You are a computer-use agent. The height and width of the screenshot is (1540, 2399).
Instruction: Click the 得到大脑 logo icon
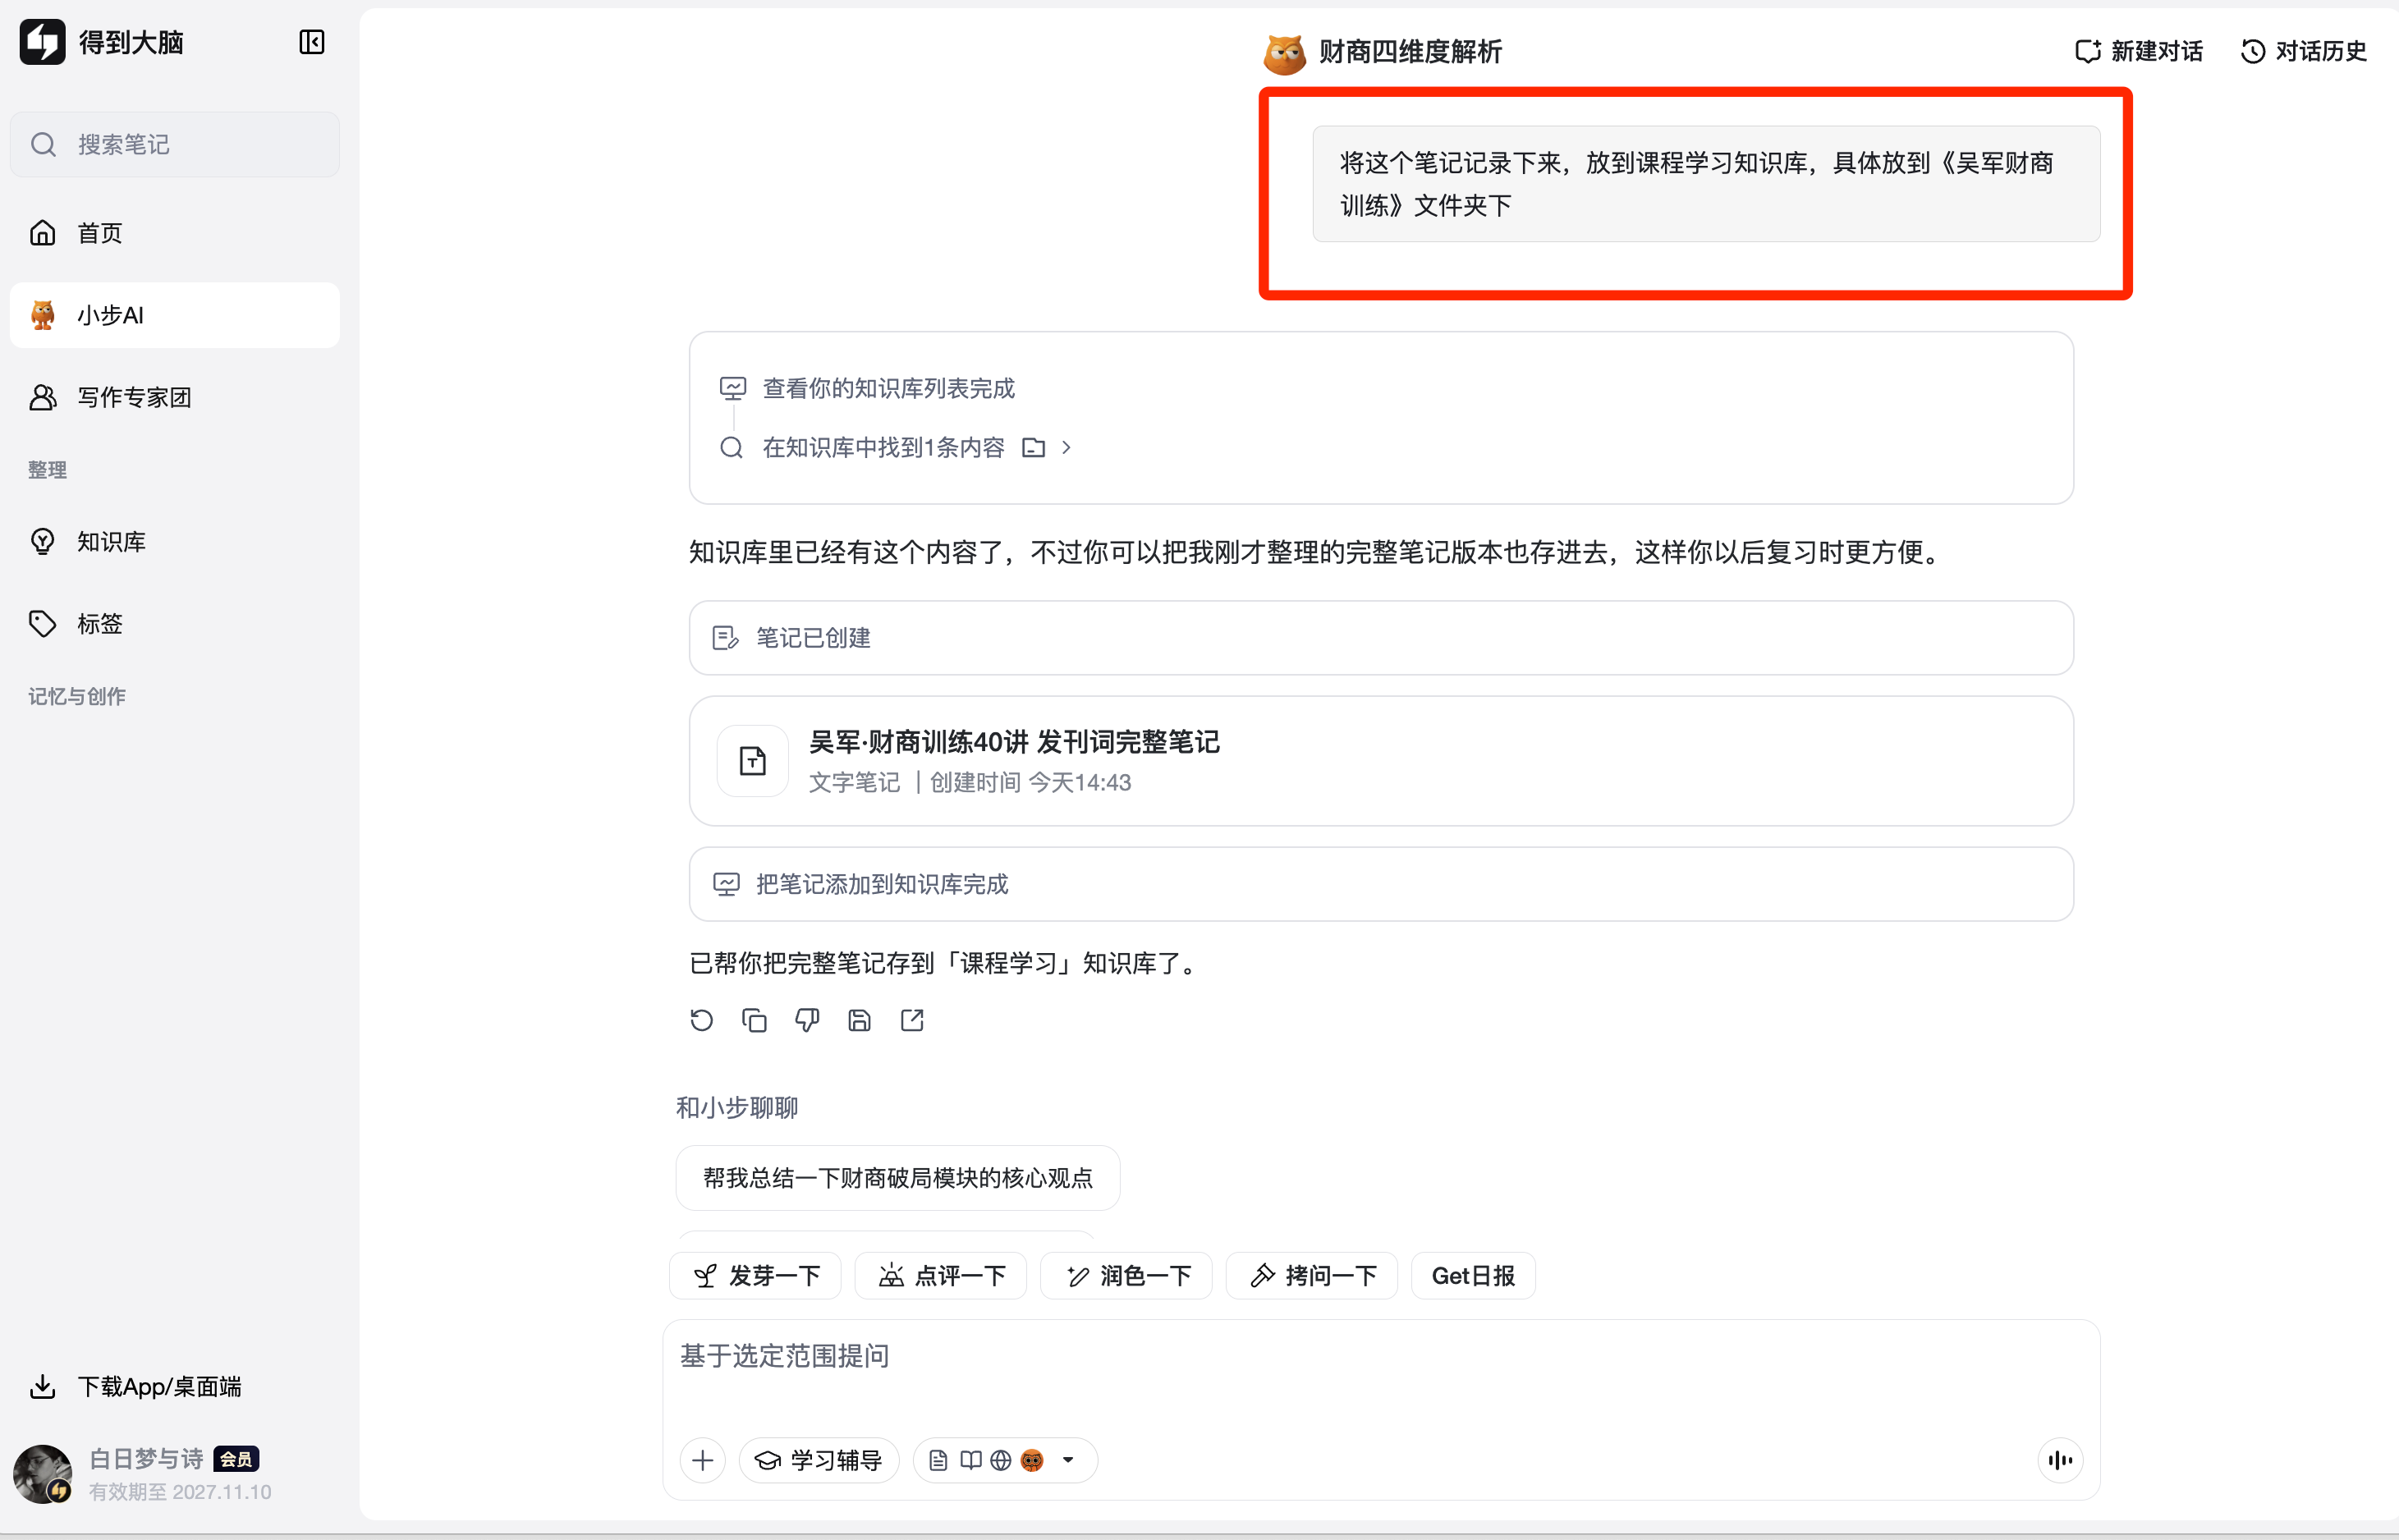[x=42, y=42]
